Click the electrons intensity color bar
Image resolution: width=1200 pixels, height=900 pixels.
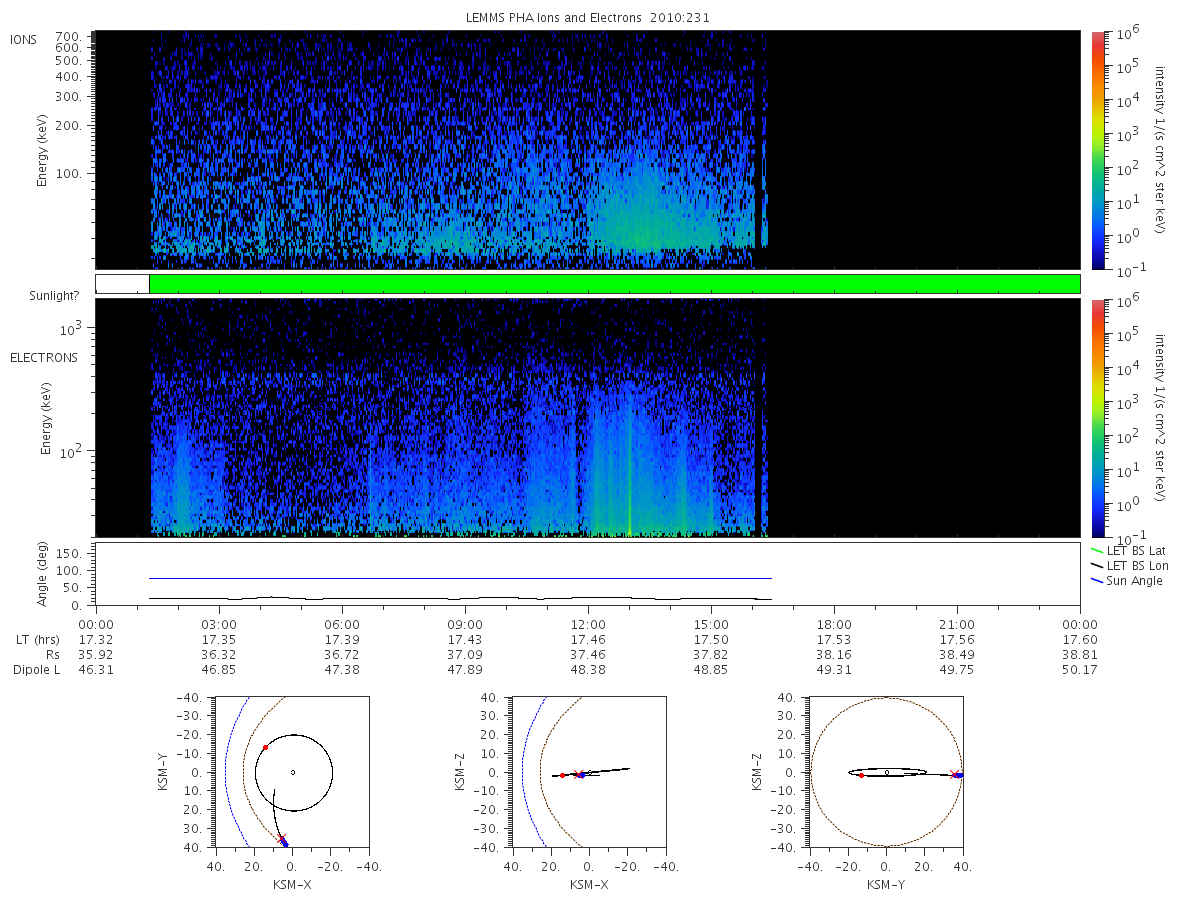[1097, 418]
